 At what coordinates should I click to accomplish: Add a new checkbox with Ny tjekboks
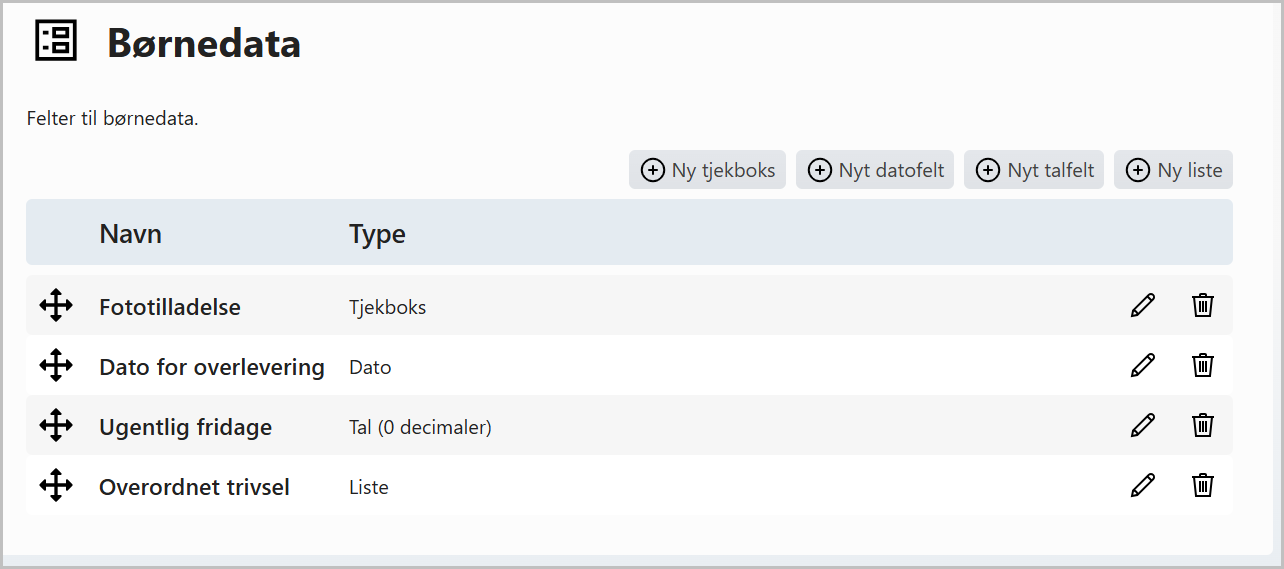tap(708, 170)
